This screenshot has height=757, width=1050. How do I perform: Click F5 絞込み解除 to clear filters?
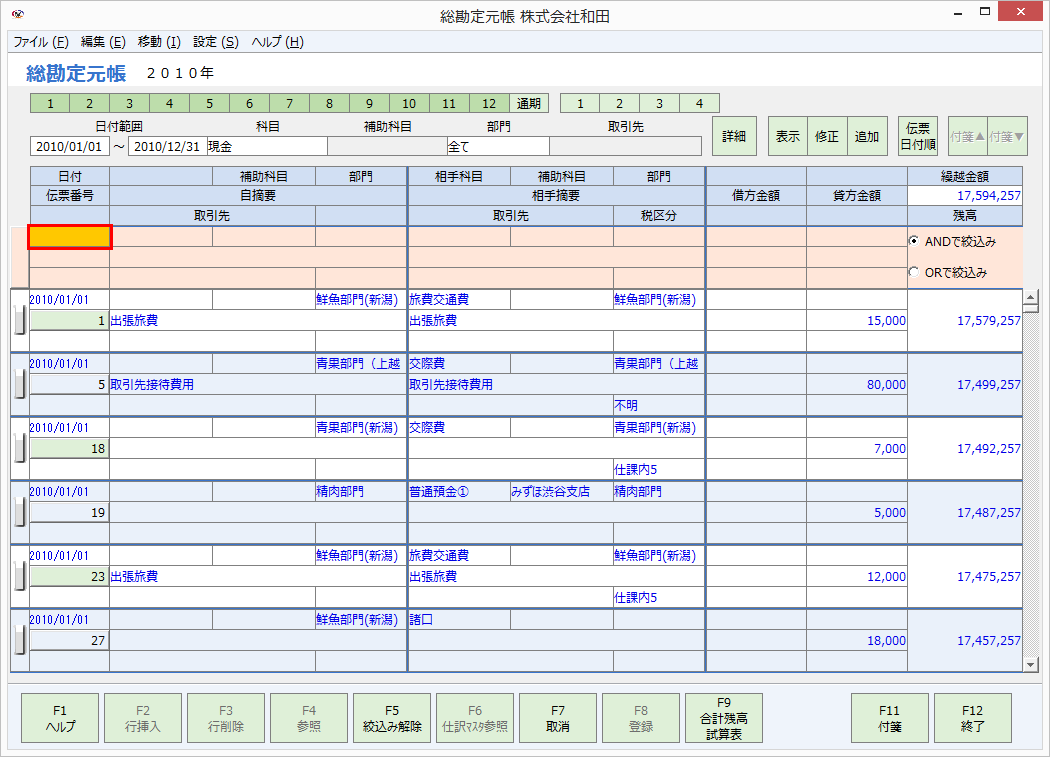point(392,717)
